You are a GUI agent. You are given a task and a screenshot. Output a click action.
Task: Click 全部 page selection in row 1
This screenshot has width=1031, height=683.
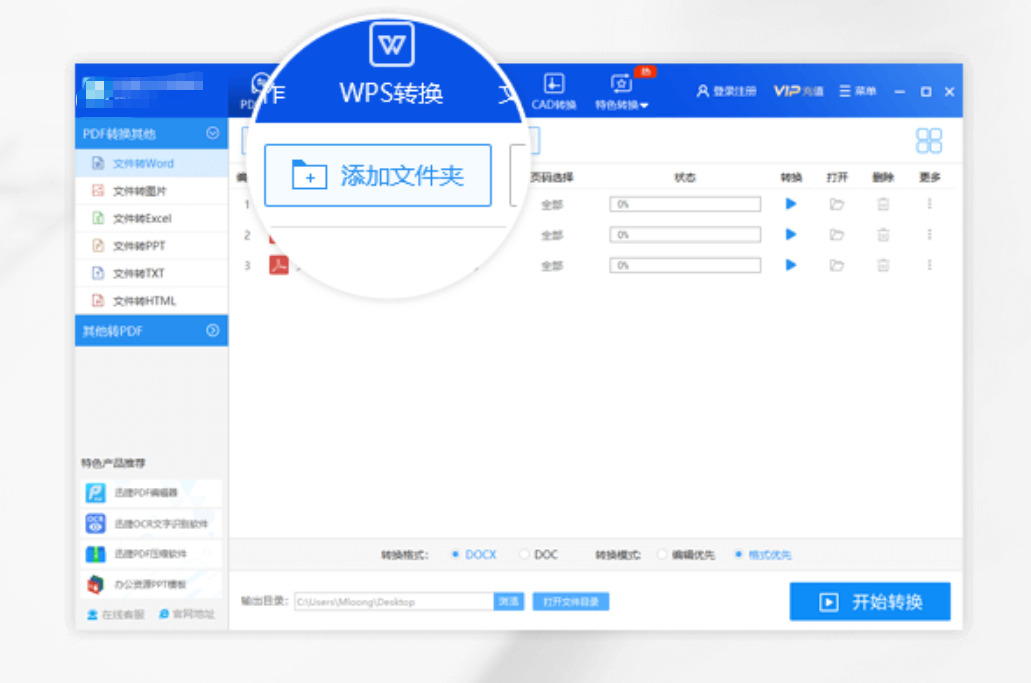coord(552,204)
